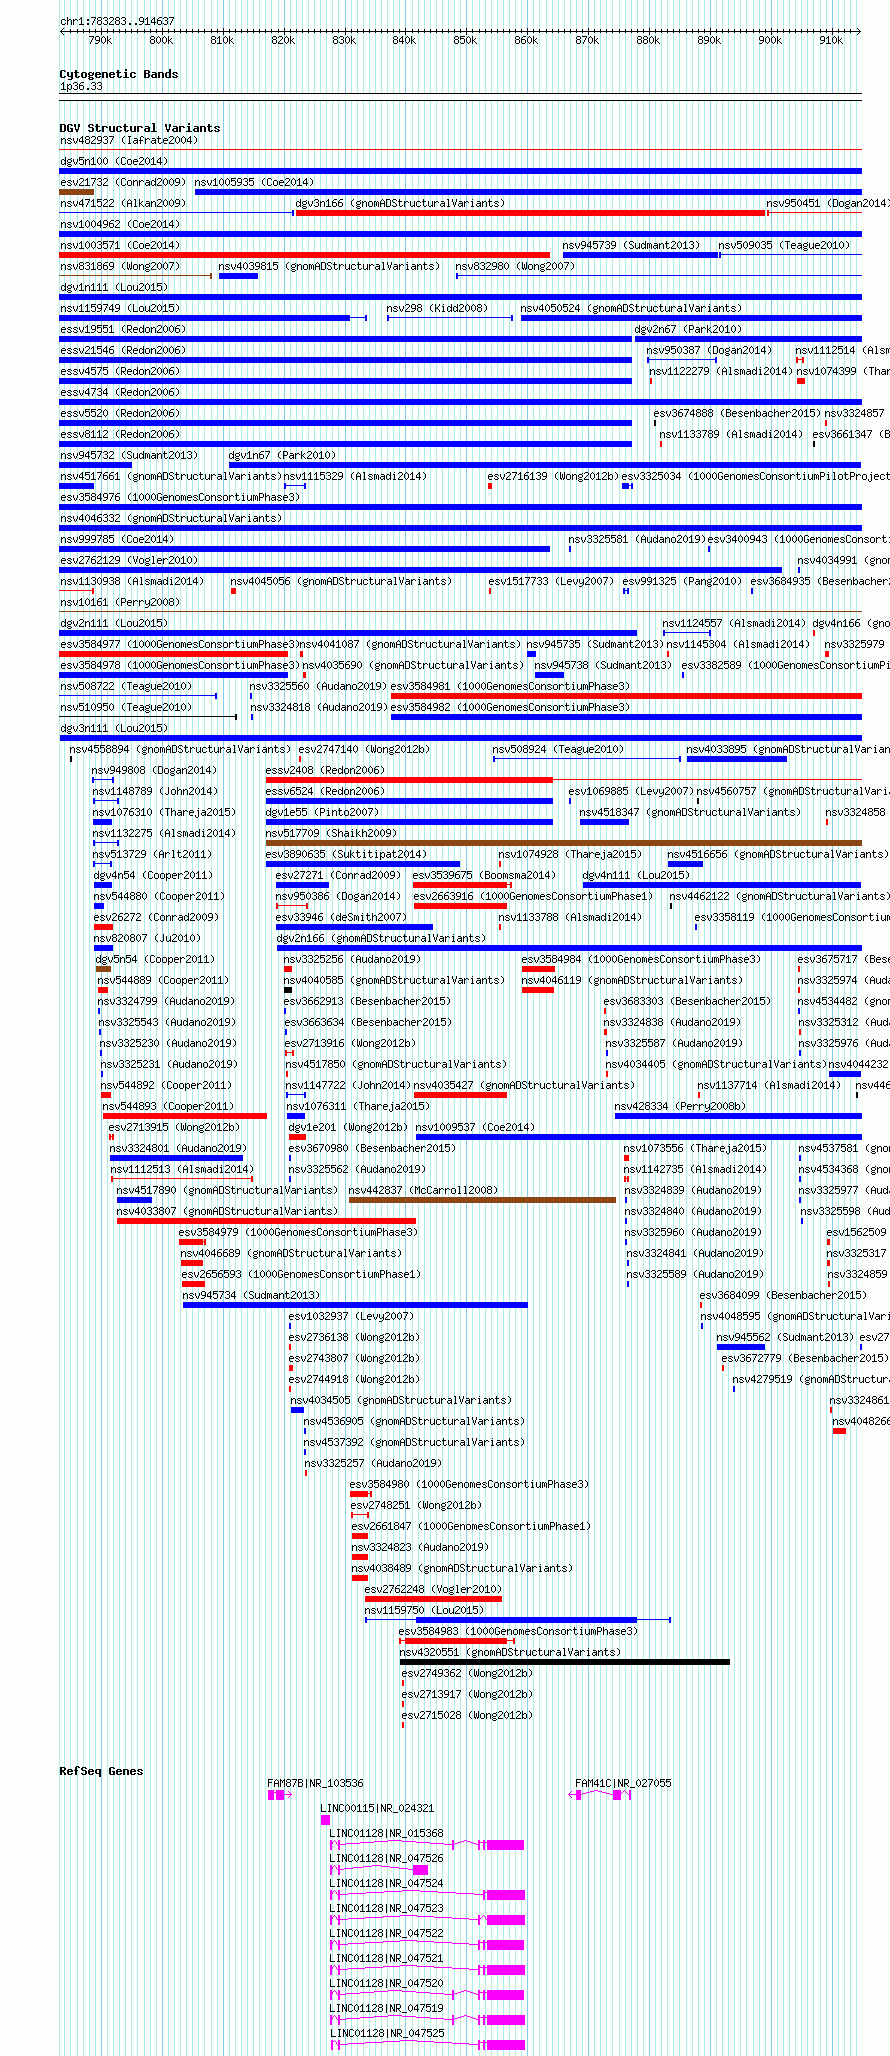Click the 790k ruler tick label
Viewport: 890px width, 2056px height.
pos(100,40)
